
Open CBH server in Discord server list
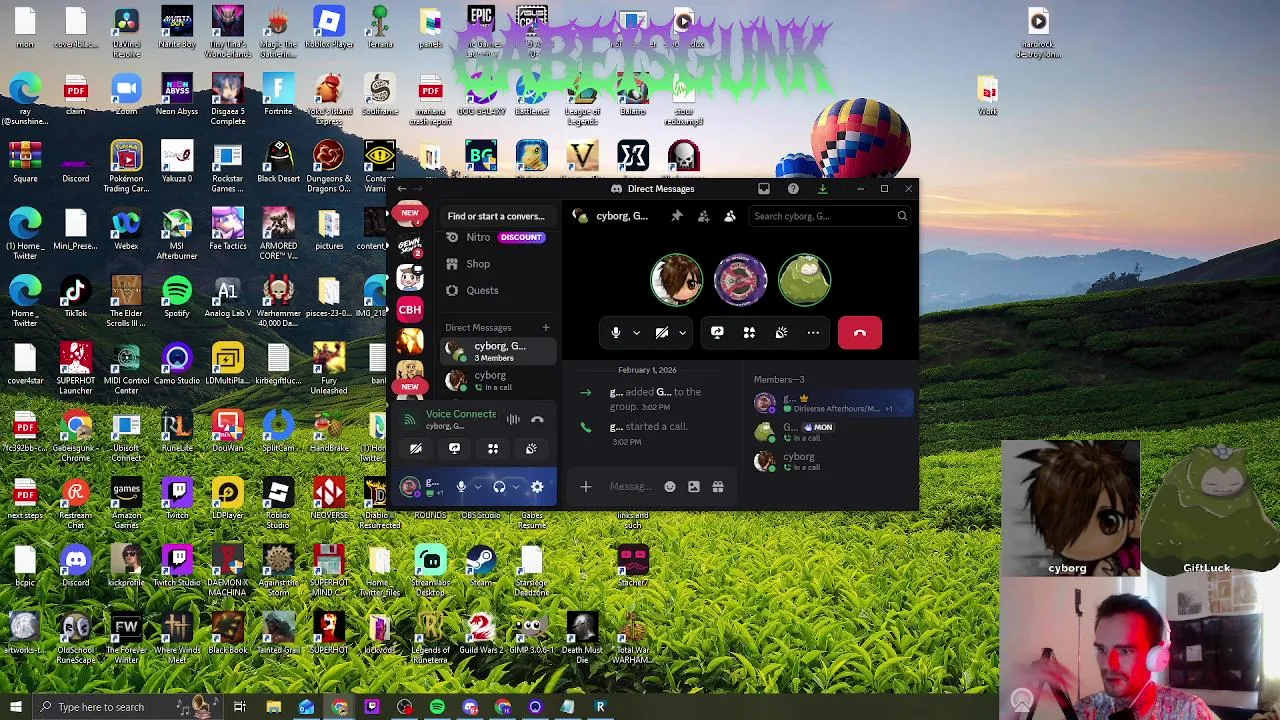pos(410,309)
